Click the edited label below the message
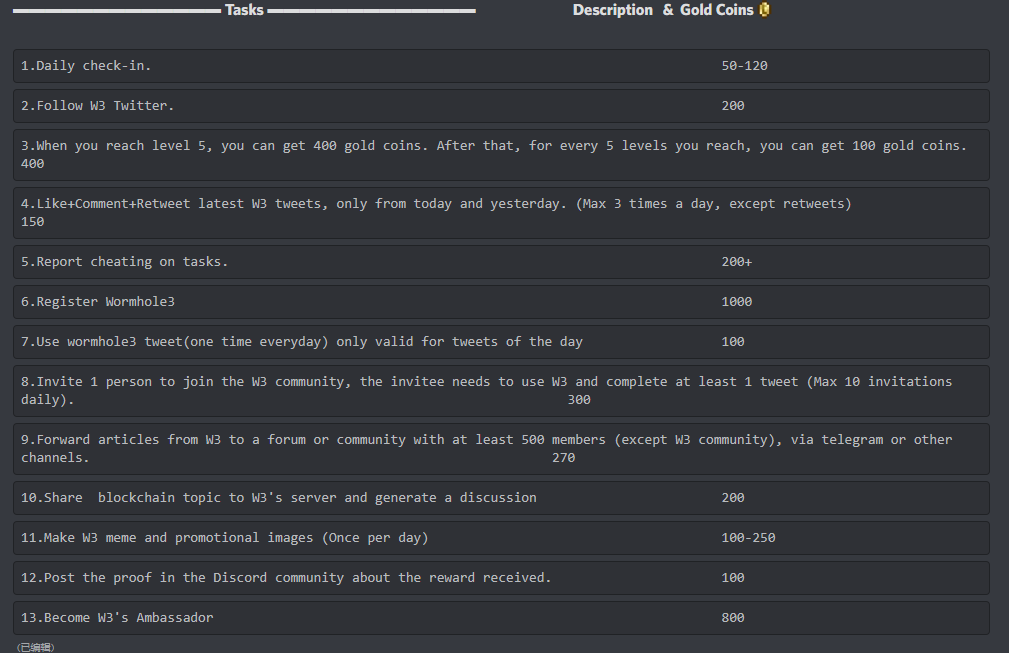This screenshot has height=653, width=1009. click(36, 647)
